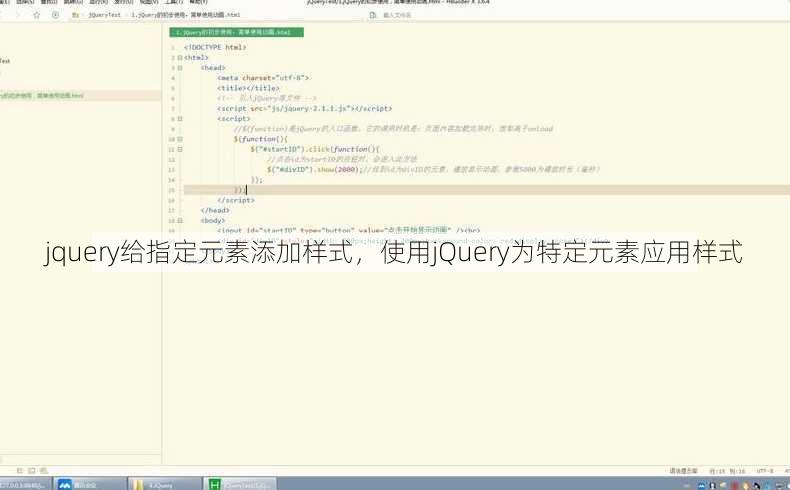Open the green HBuilder X taskbar button
790x490 pixels.
240,484
